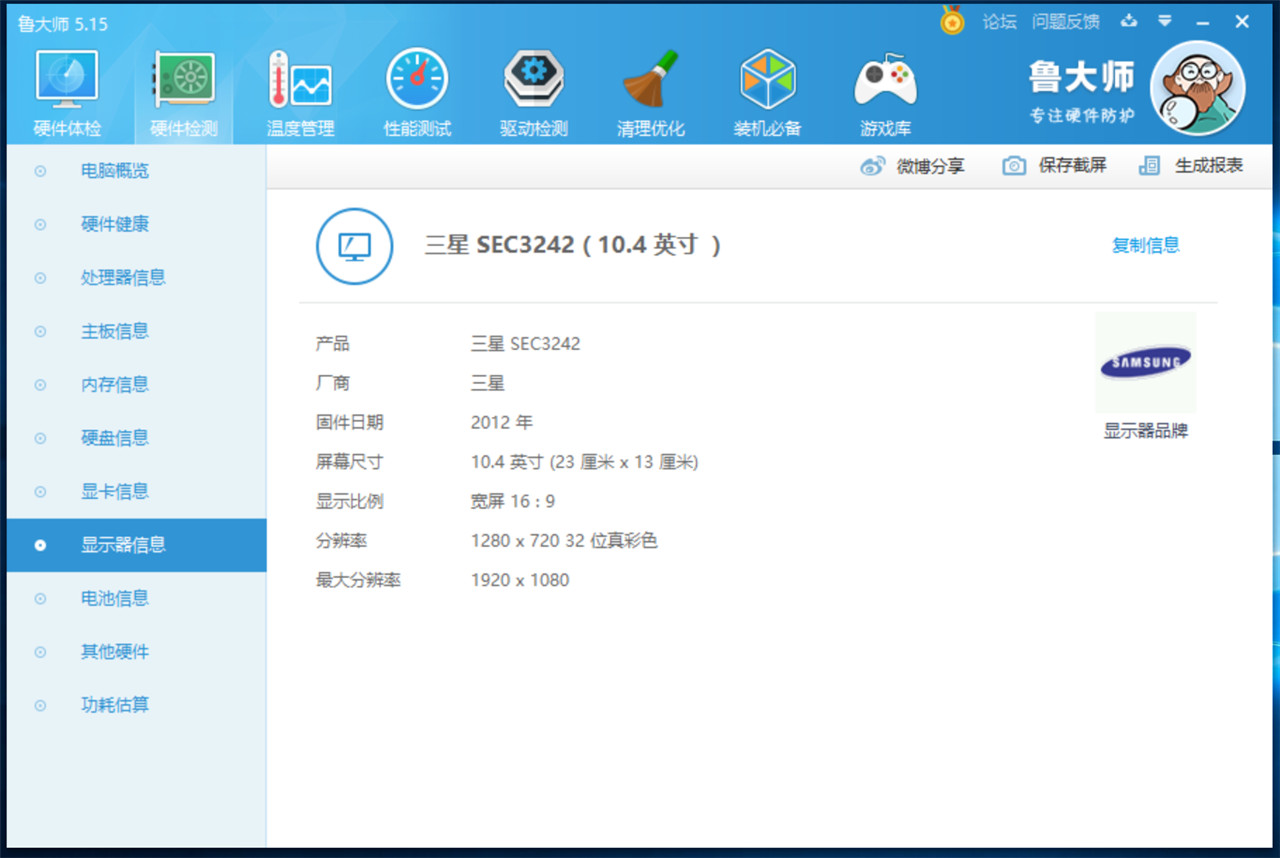1280x858 pixels.
Task: Open 问题反馈 feedback
Action: coord(1065,22)
